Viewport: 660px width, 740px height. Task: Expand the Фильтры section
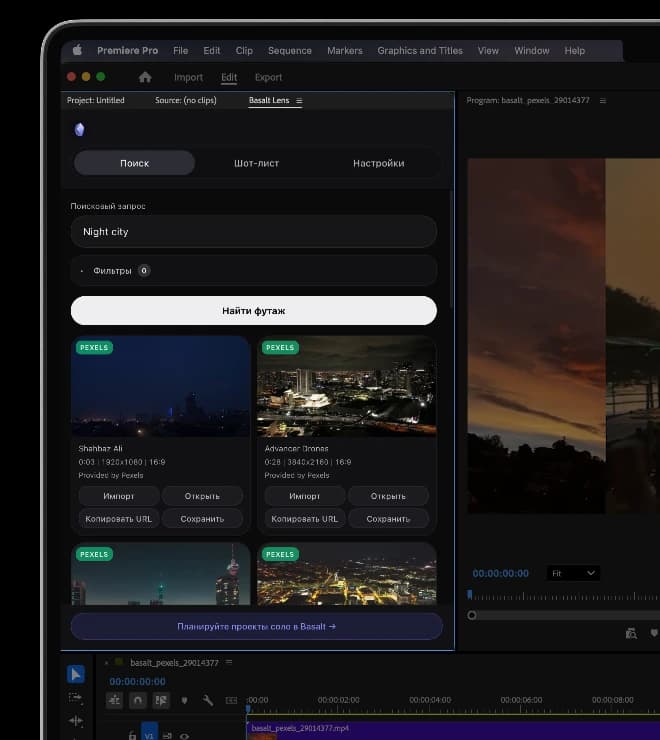tap(254, 270)
